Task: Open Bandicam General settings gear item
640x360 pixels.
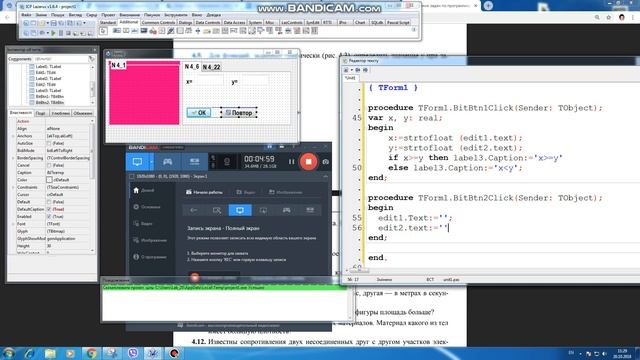Action: tap(147, 207)
